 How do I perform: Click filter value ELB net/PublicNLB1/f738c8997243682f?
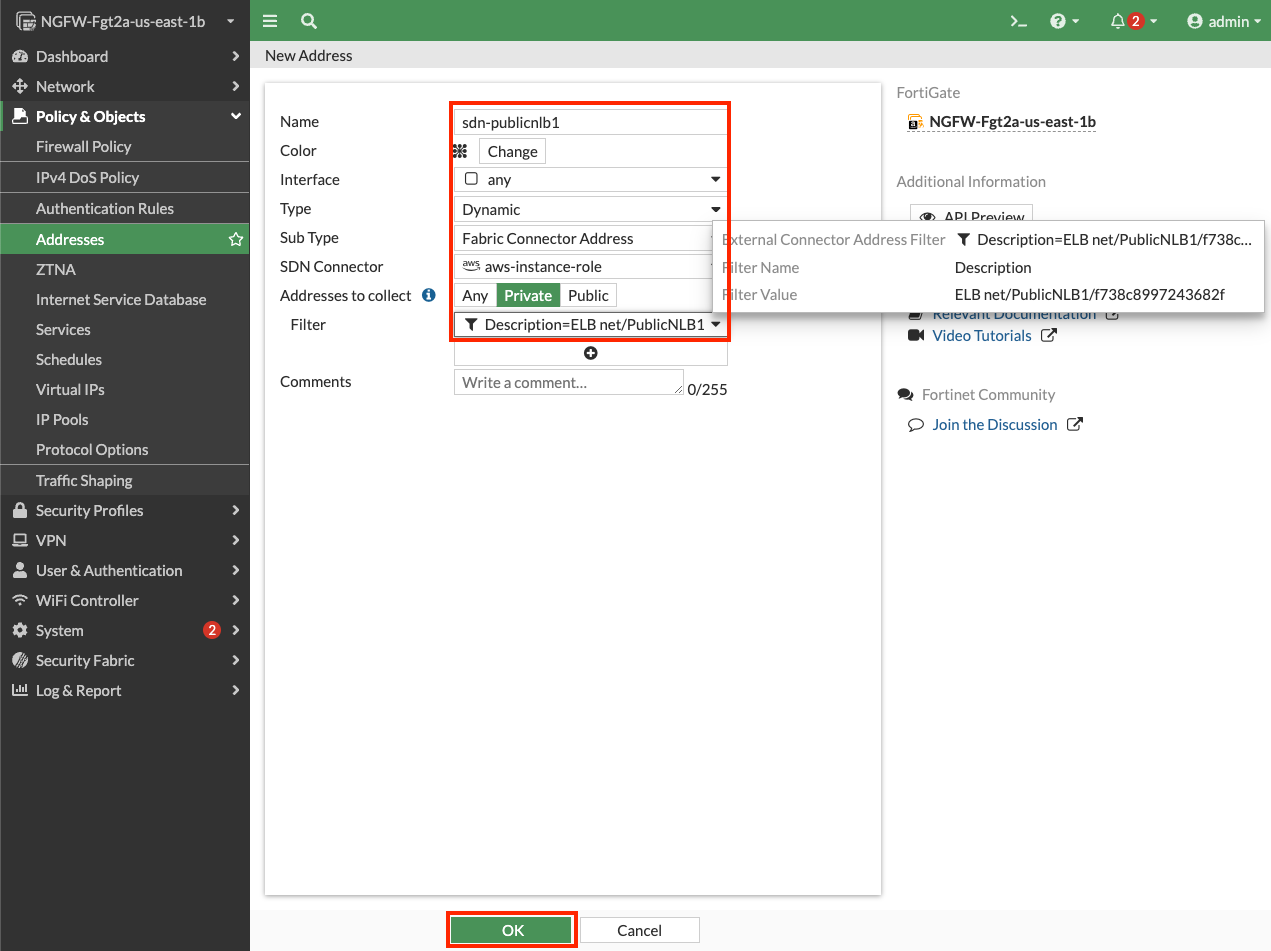(x=1090, y=294)
